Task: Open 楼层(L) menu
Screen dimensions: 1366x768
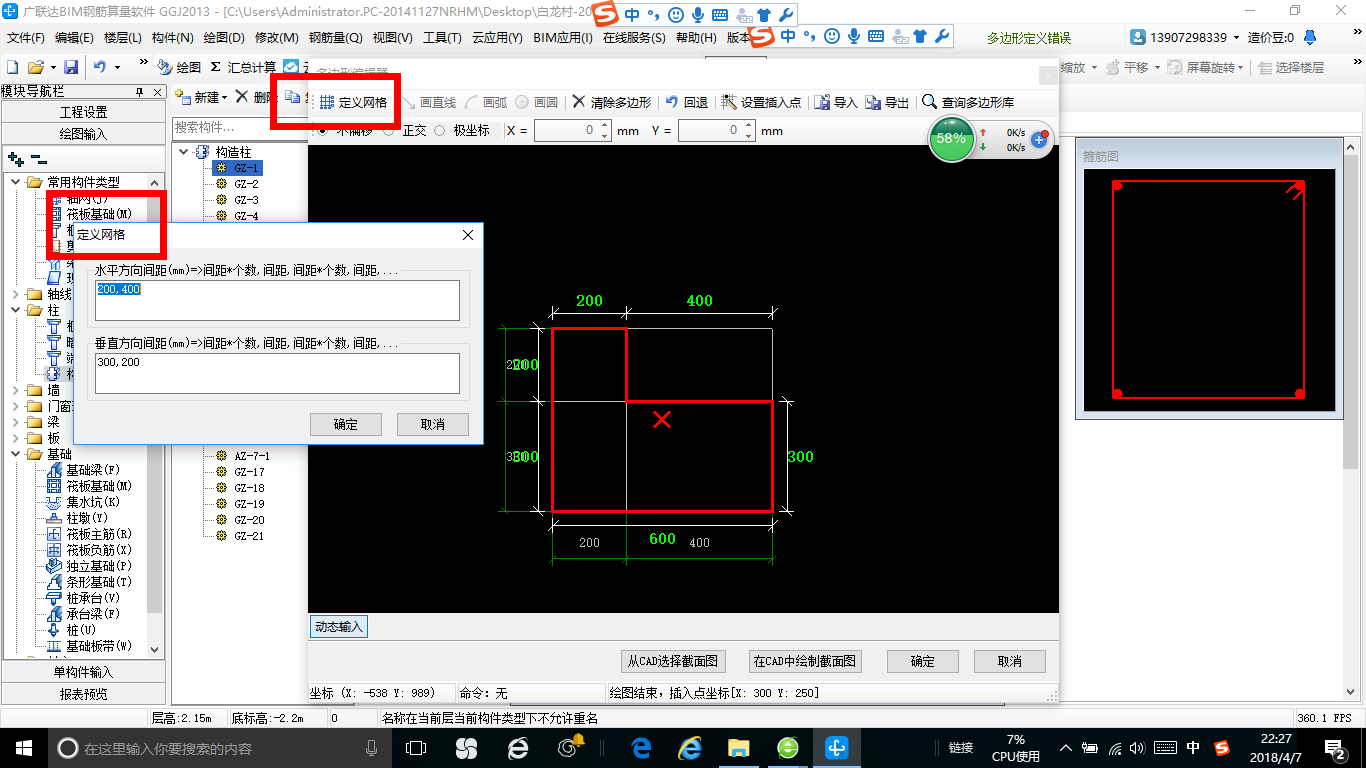Action: point(123,37)
